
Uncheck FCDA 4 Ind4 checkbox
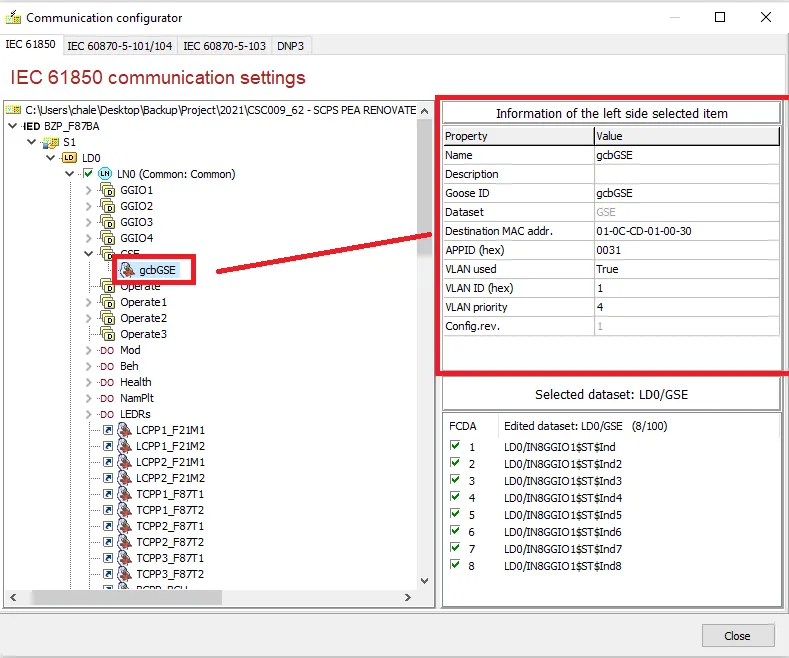455,497
